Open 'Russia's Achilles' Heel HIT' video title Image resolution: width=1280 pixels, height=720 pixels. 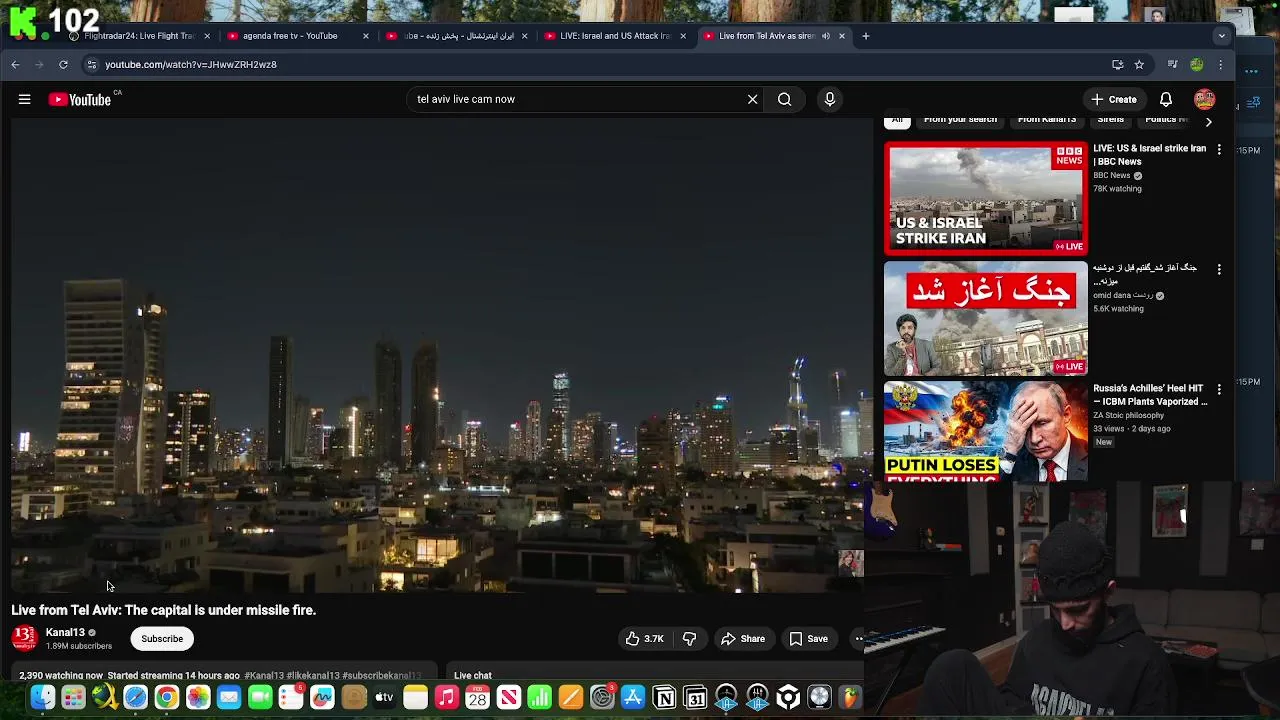[x=1150, y=395]
